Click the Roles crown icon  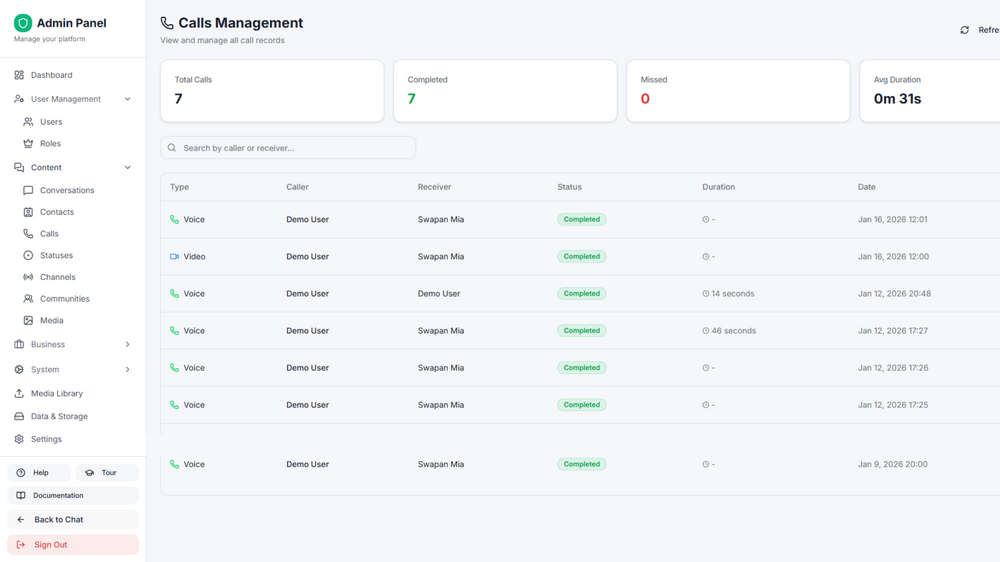click(28, 144)
